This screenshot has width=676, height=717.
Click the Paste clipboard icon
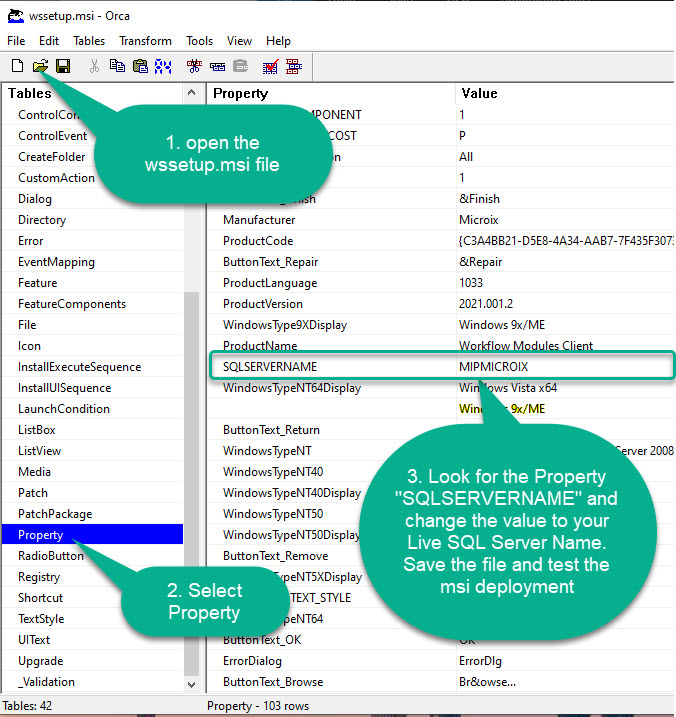pos(140,66)
